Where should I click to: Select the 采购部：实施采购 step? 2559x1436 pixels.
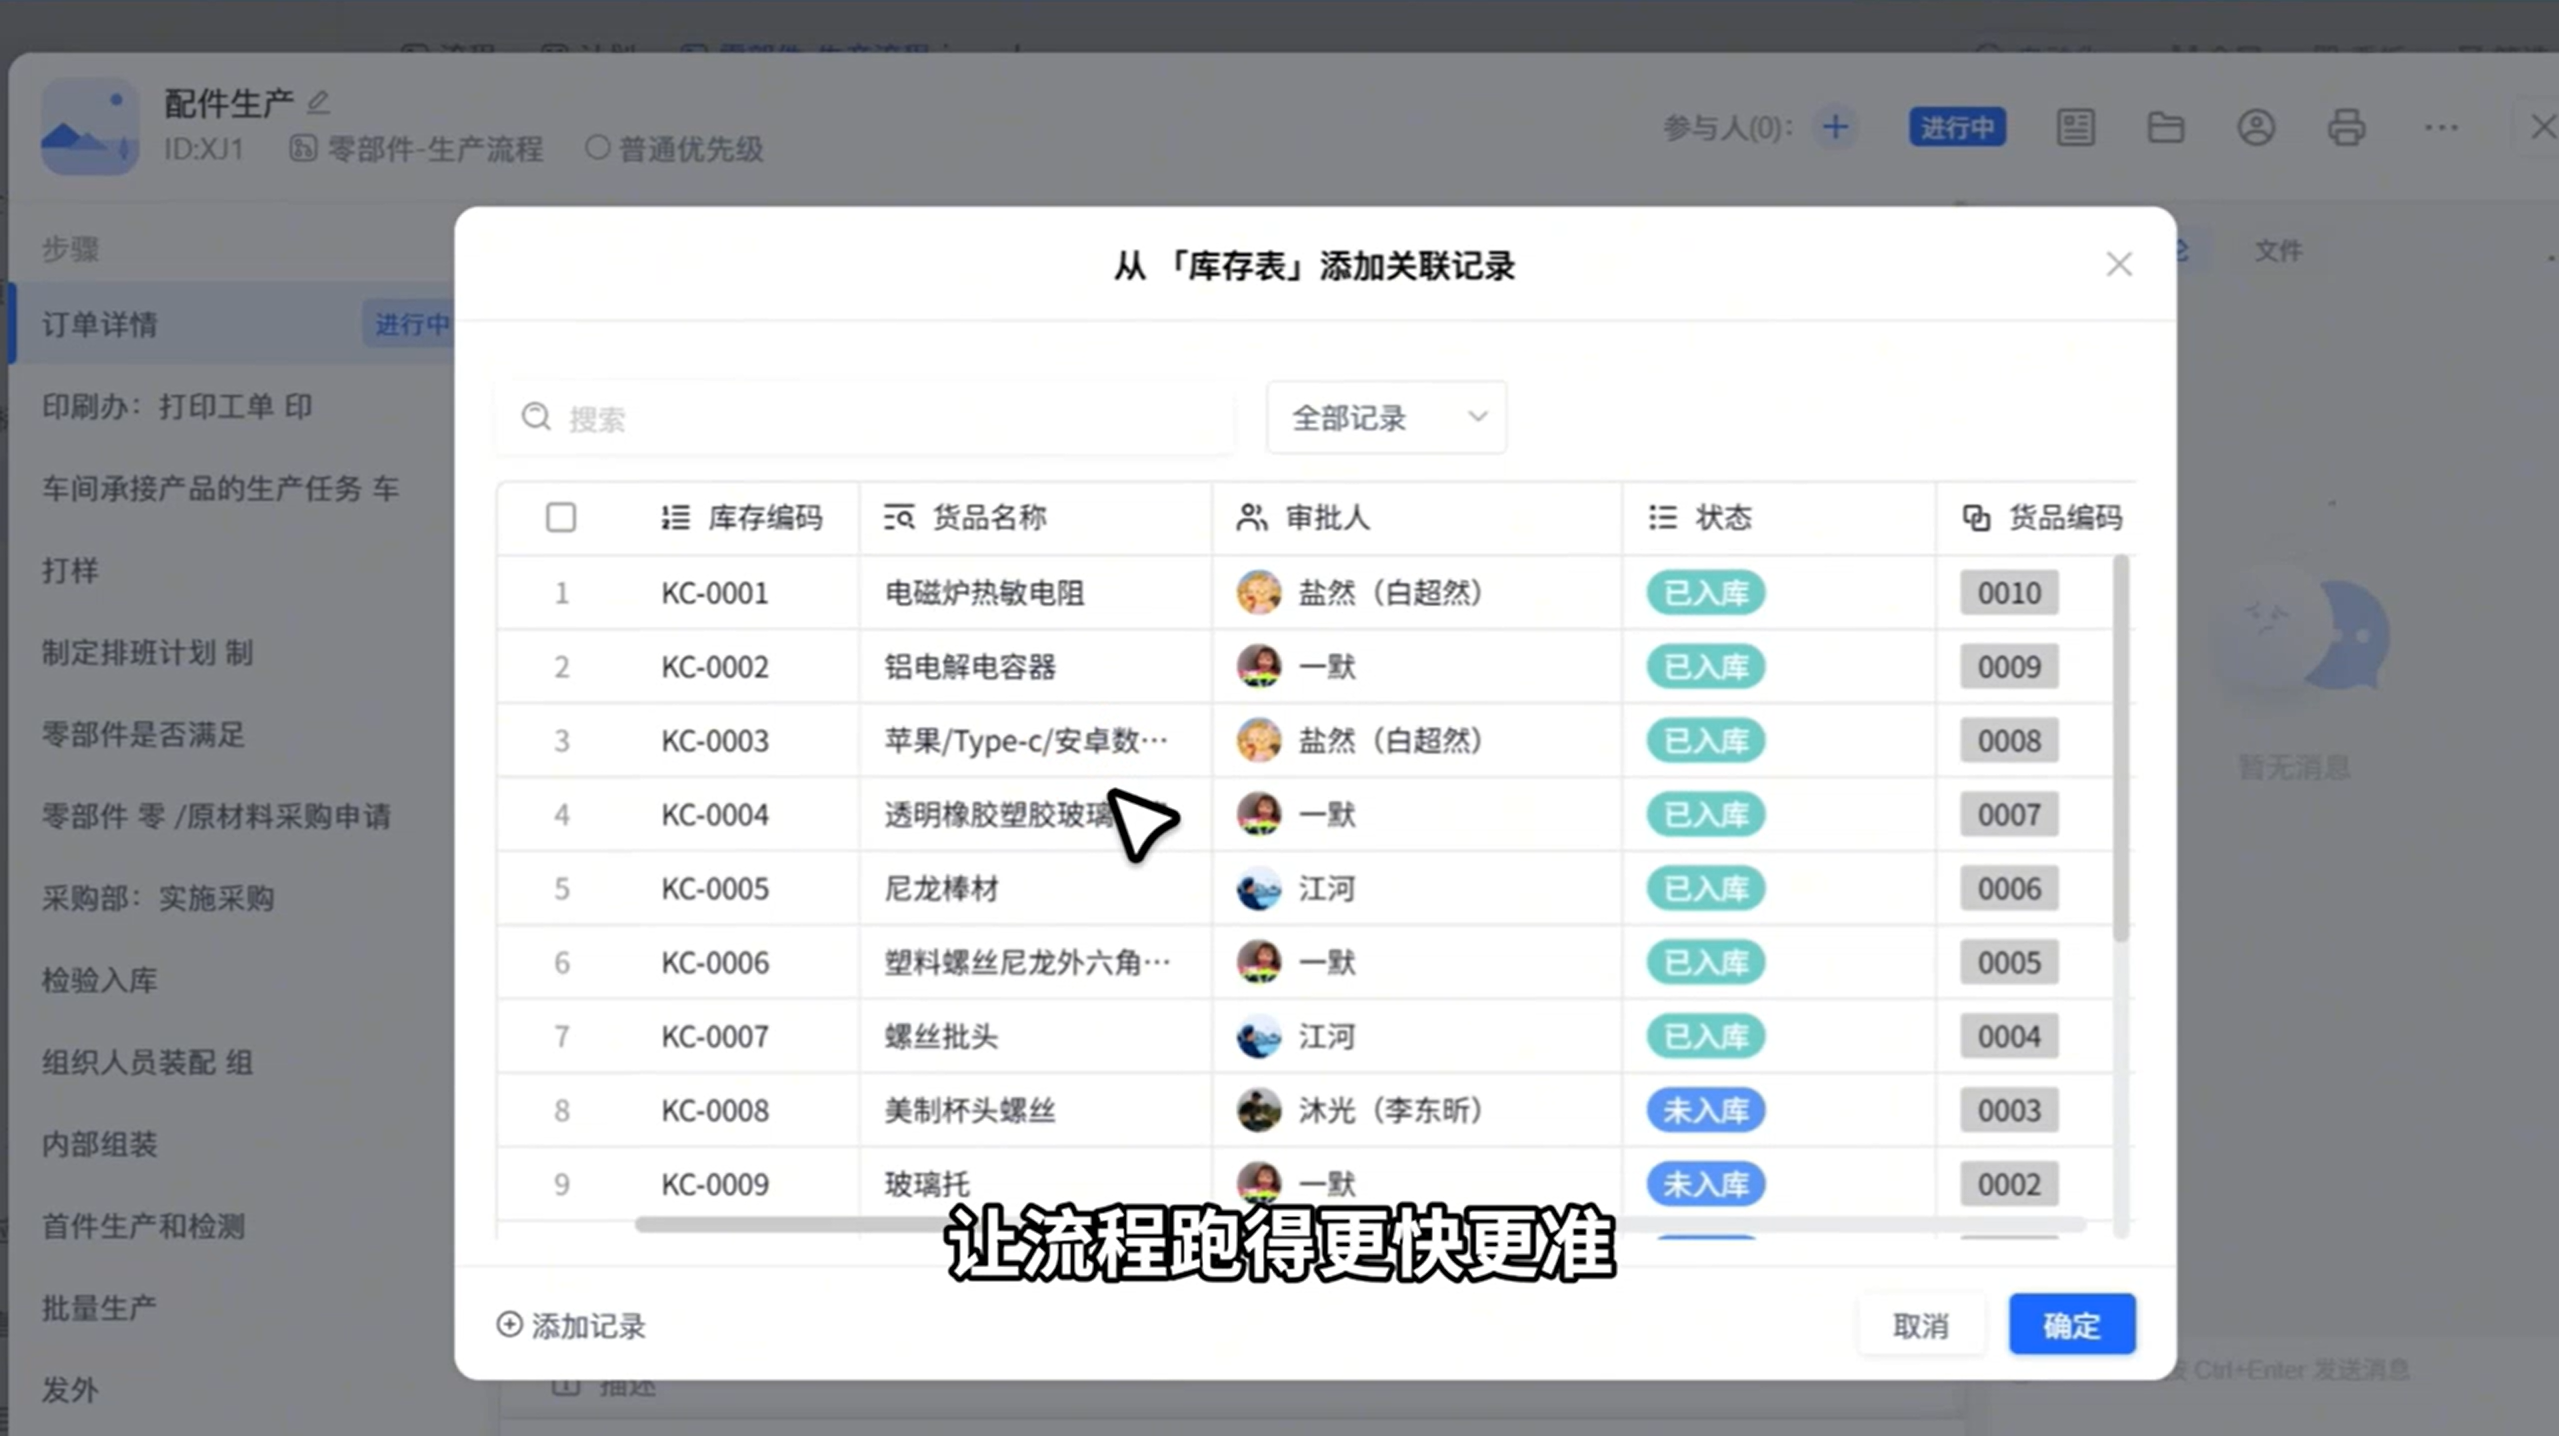158,898
